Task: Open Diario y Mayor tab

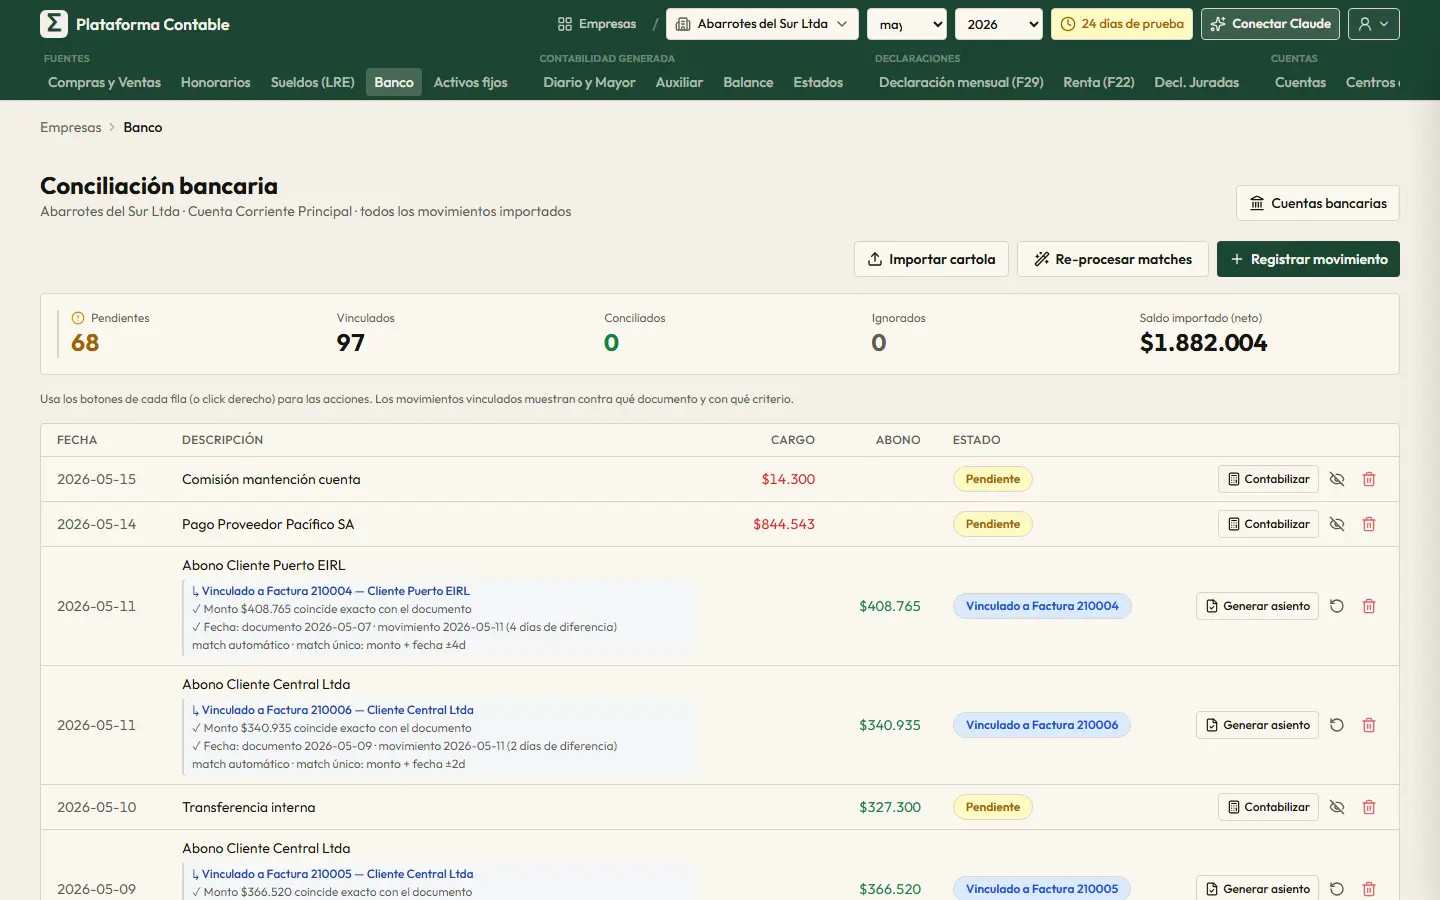Action: point(589,82)
